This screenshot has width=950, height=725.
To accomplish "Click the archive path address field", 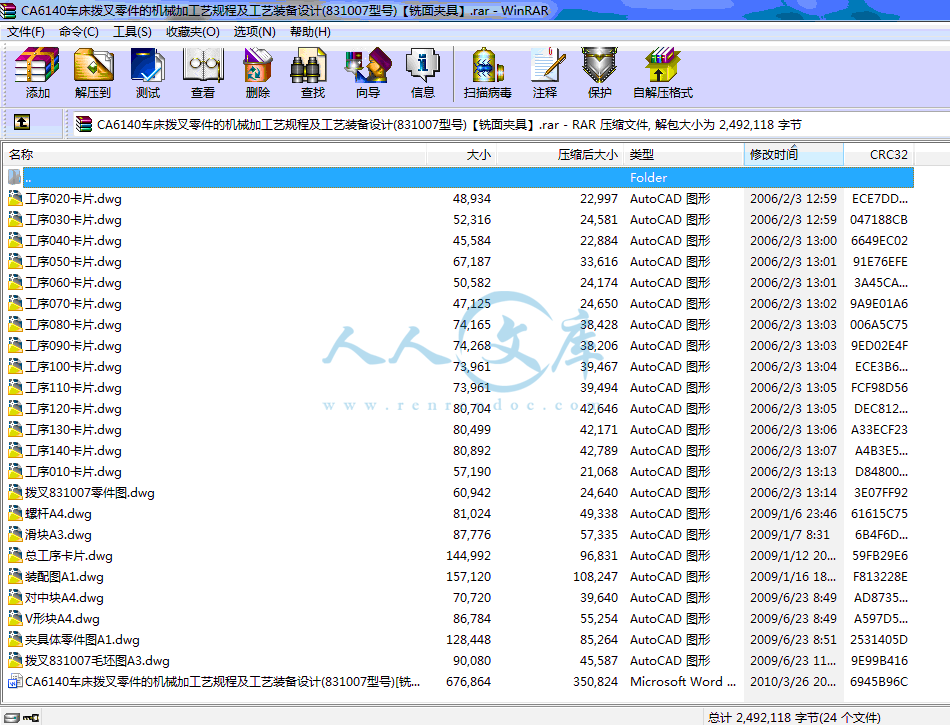I will tap(509, 125).
